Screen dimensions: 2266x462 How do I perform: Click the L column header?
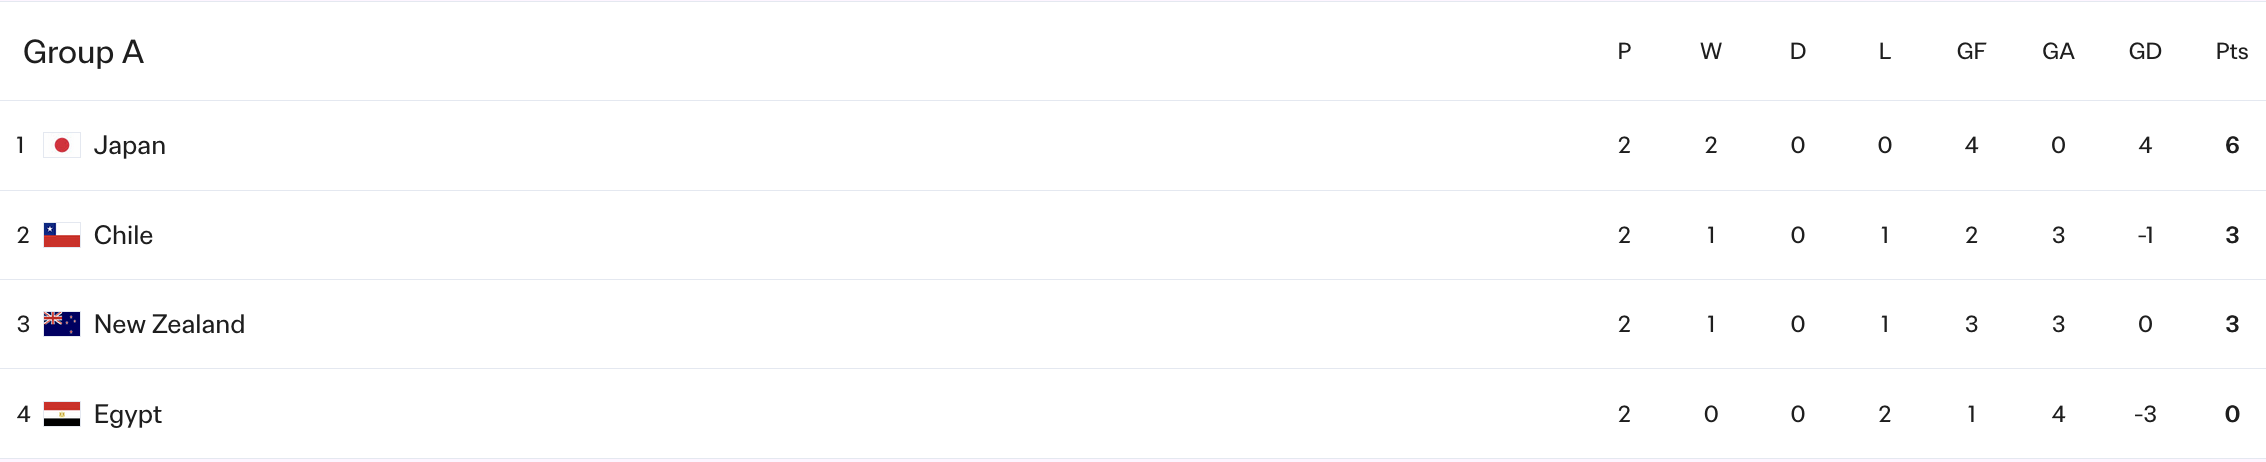1884,52
